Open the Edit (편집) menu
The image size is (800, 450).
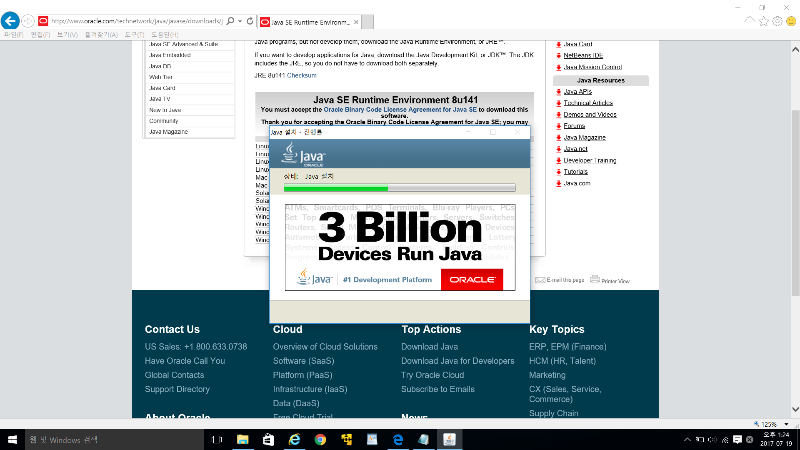coord(40,35)
